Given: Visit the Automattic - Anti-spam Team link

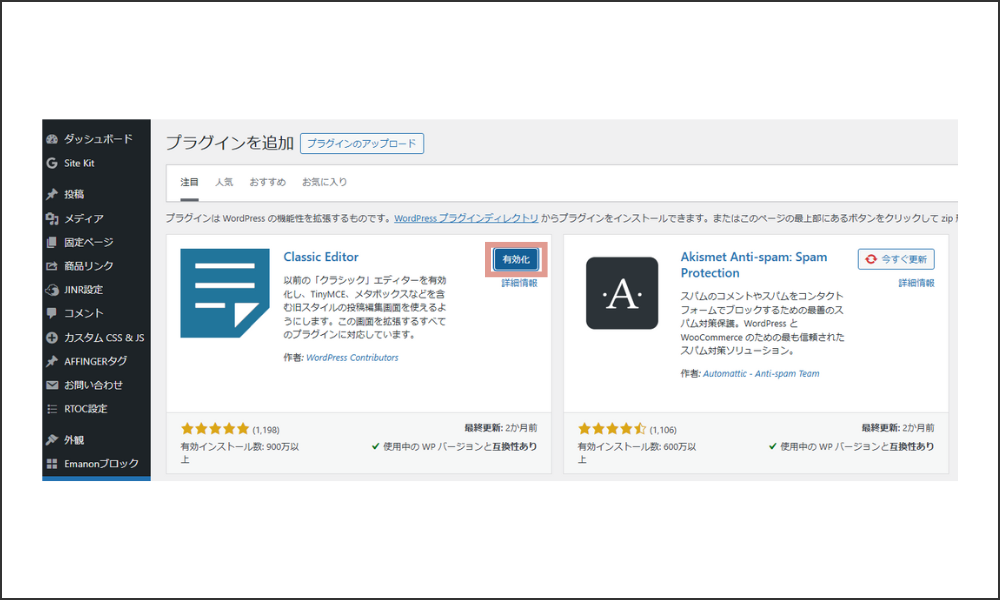Looking at the screenshot, I should click(x=761, y=374).
